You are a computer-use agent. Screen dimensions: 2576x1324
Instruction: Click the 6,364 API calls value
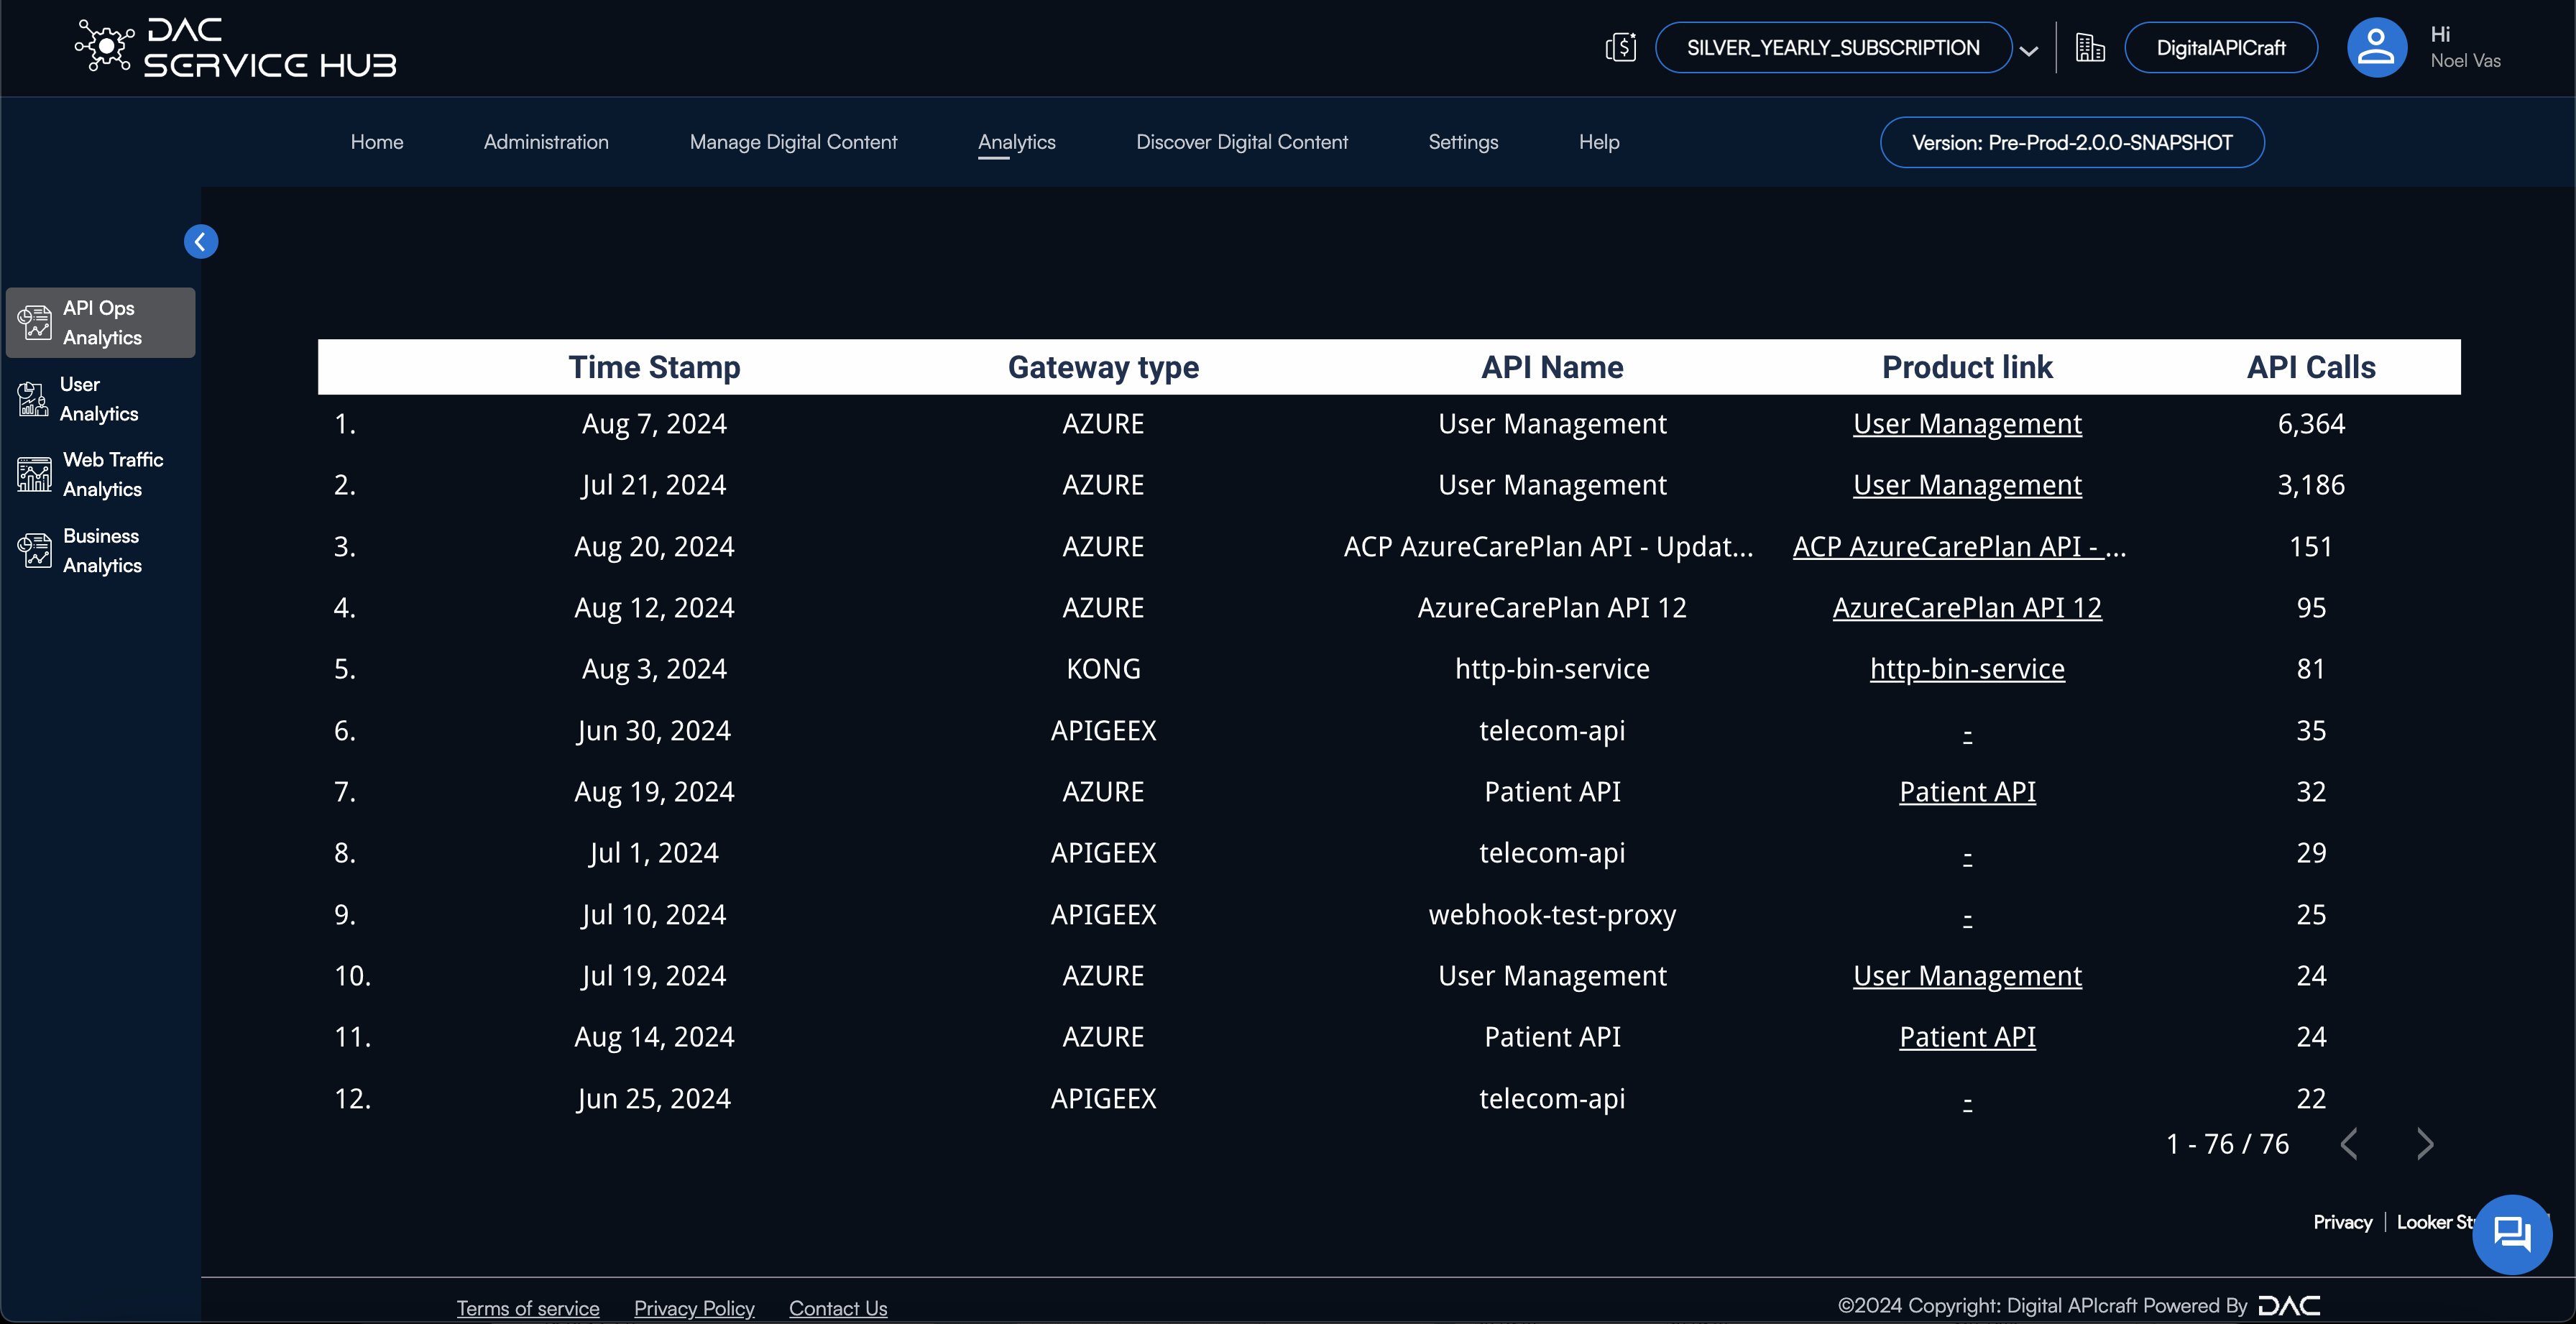coord(2311,424)
